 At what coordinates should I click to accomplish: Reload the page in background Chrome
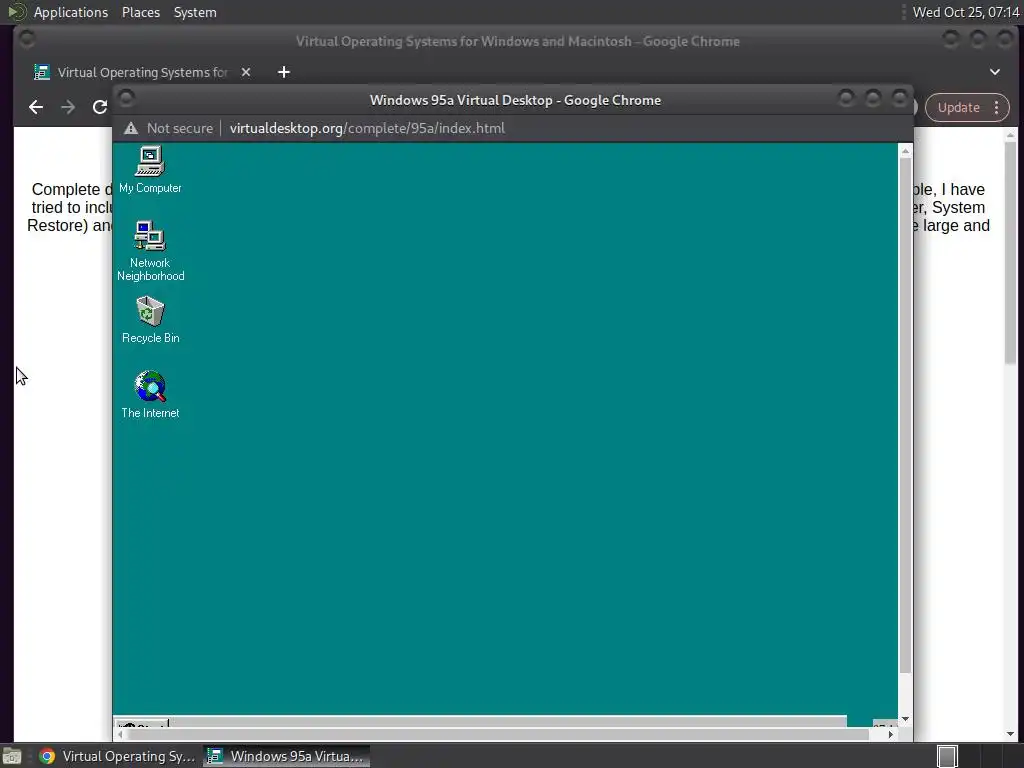tap(99, 107)
